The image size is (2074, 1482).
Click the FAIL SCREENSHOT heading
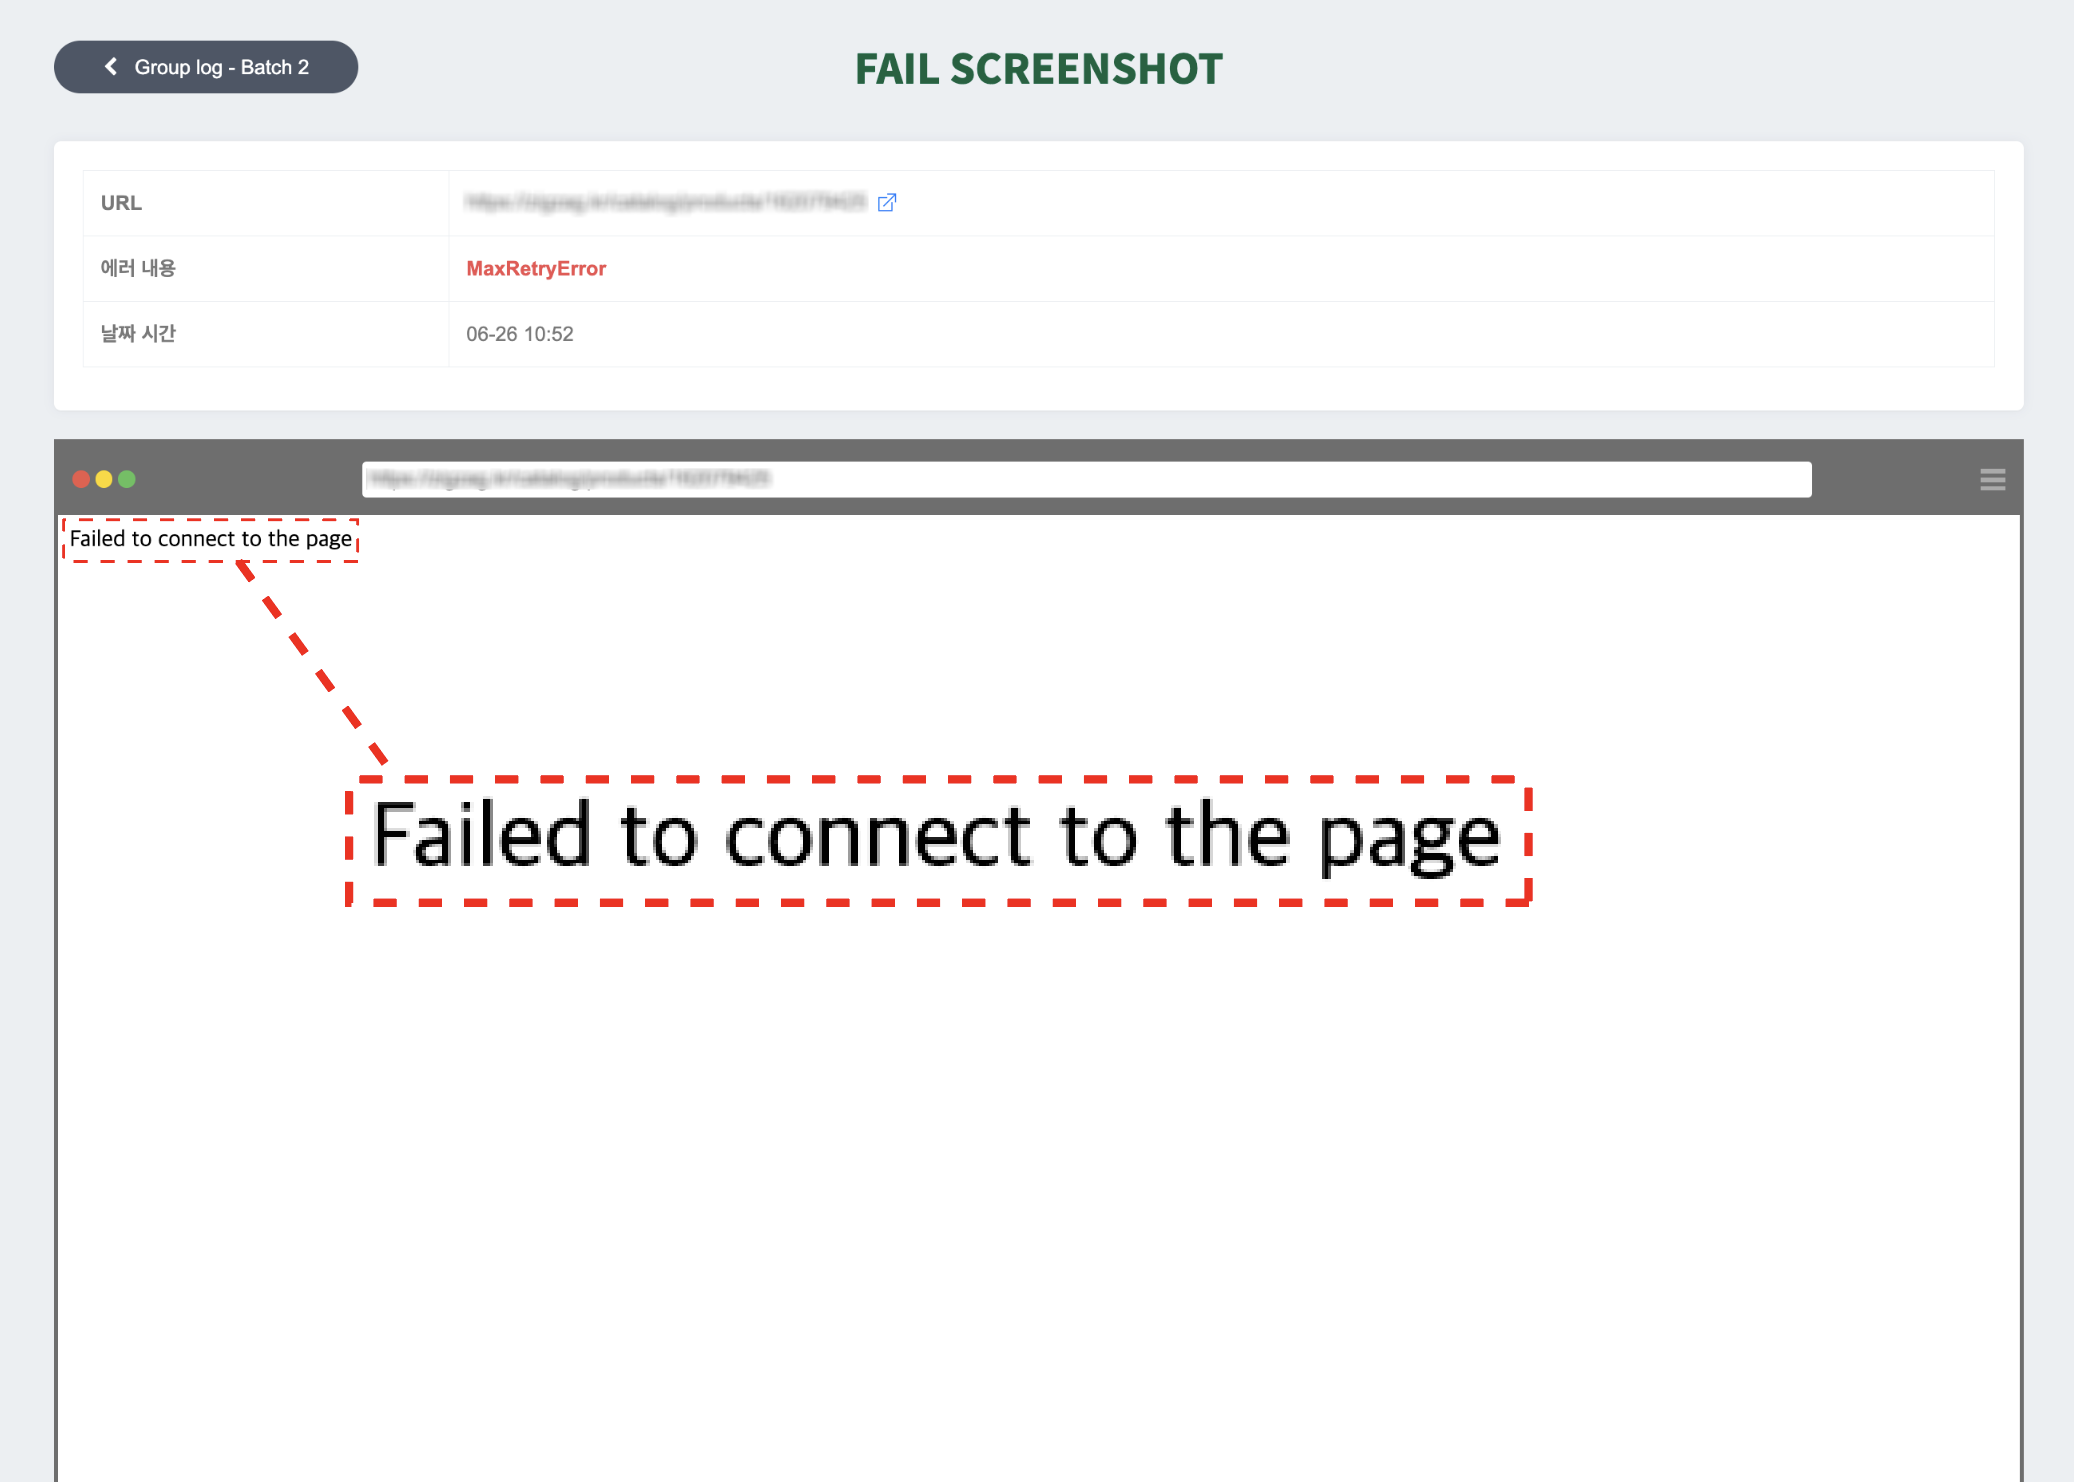(x=1038, y=69)
